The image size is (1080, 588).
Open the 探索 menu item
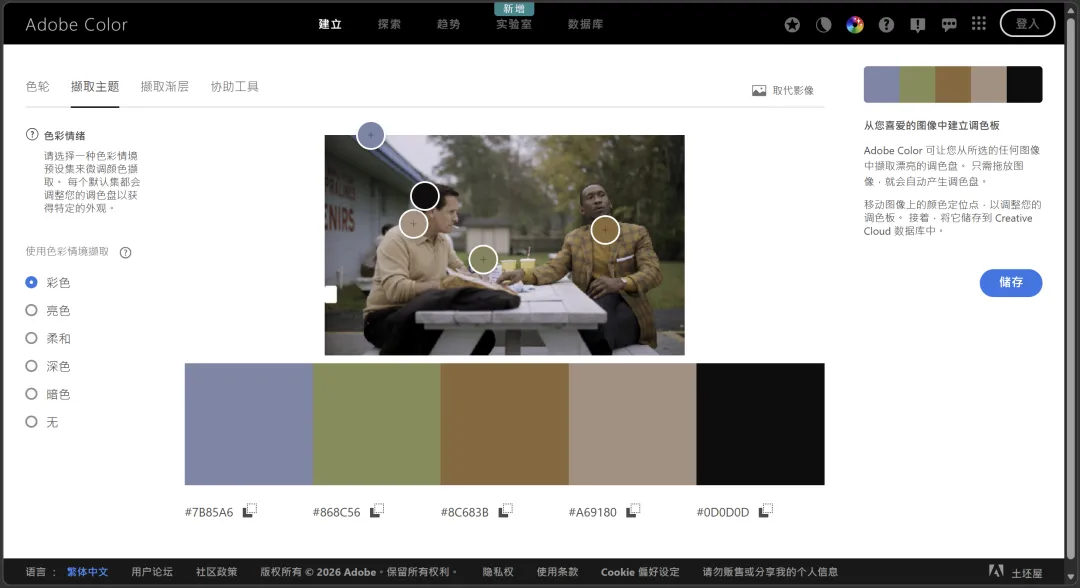tap(389, 24)
